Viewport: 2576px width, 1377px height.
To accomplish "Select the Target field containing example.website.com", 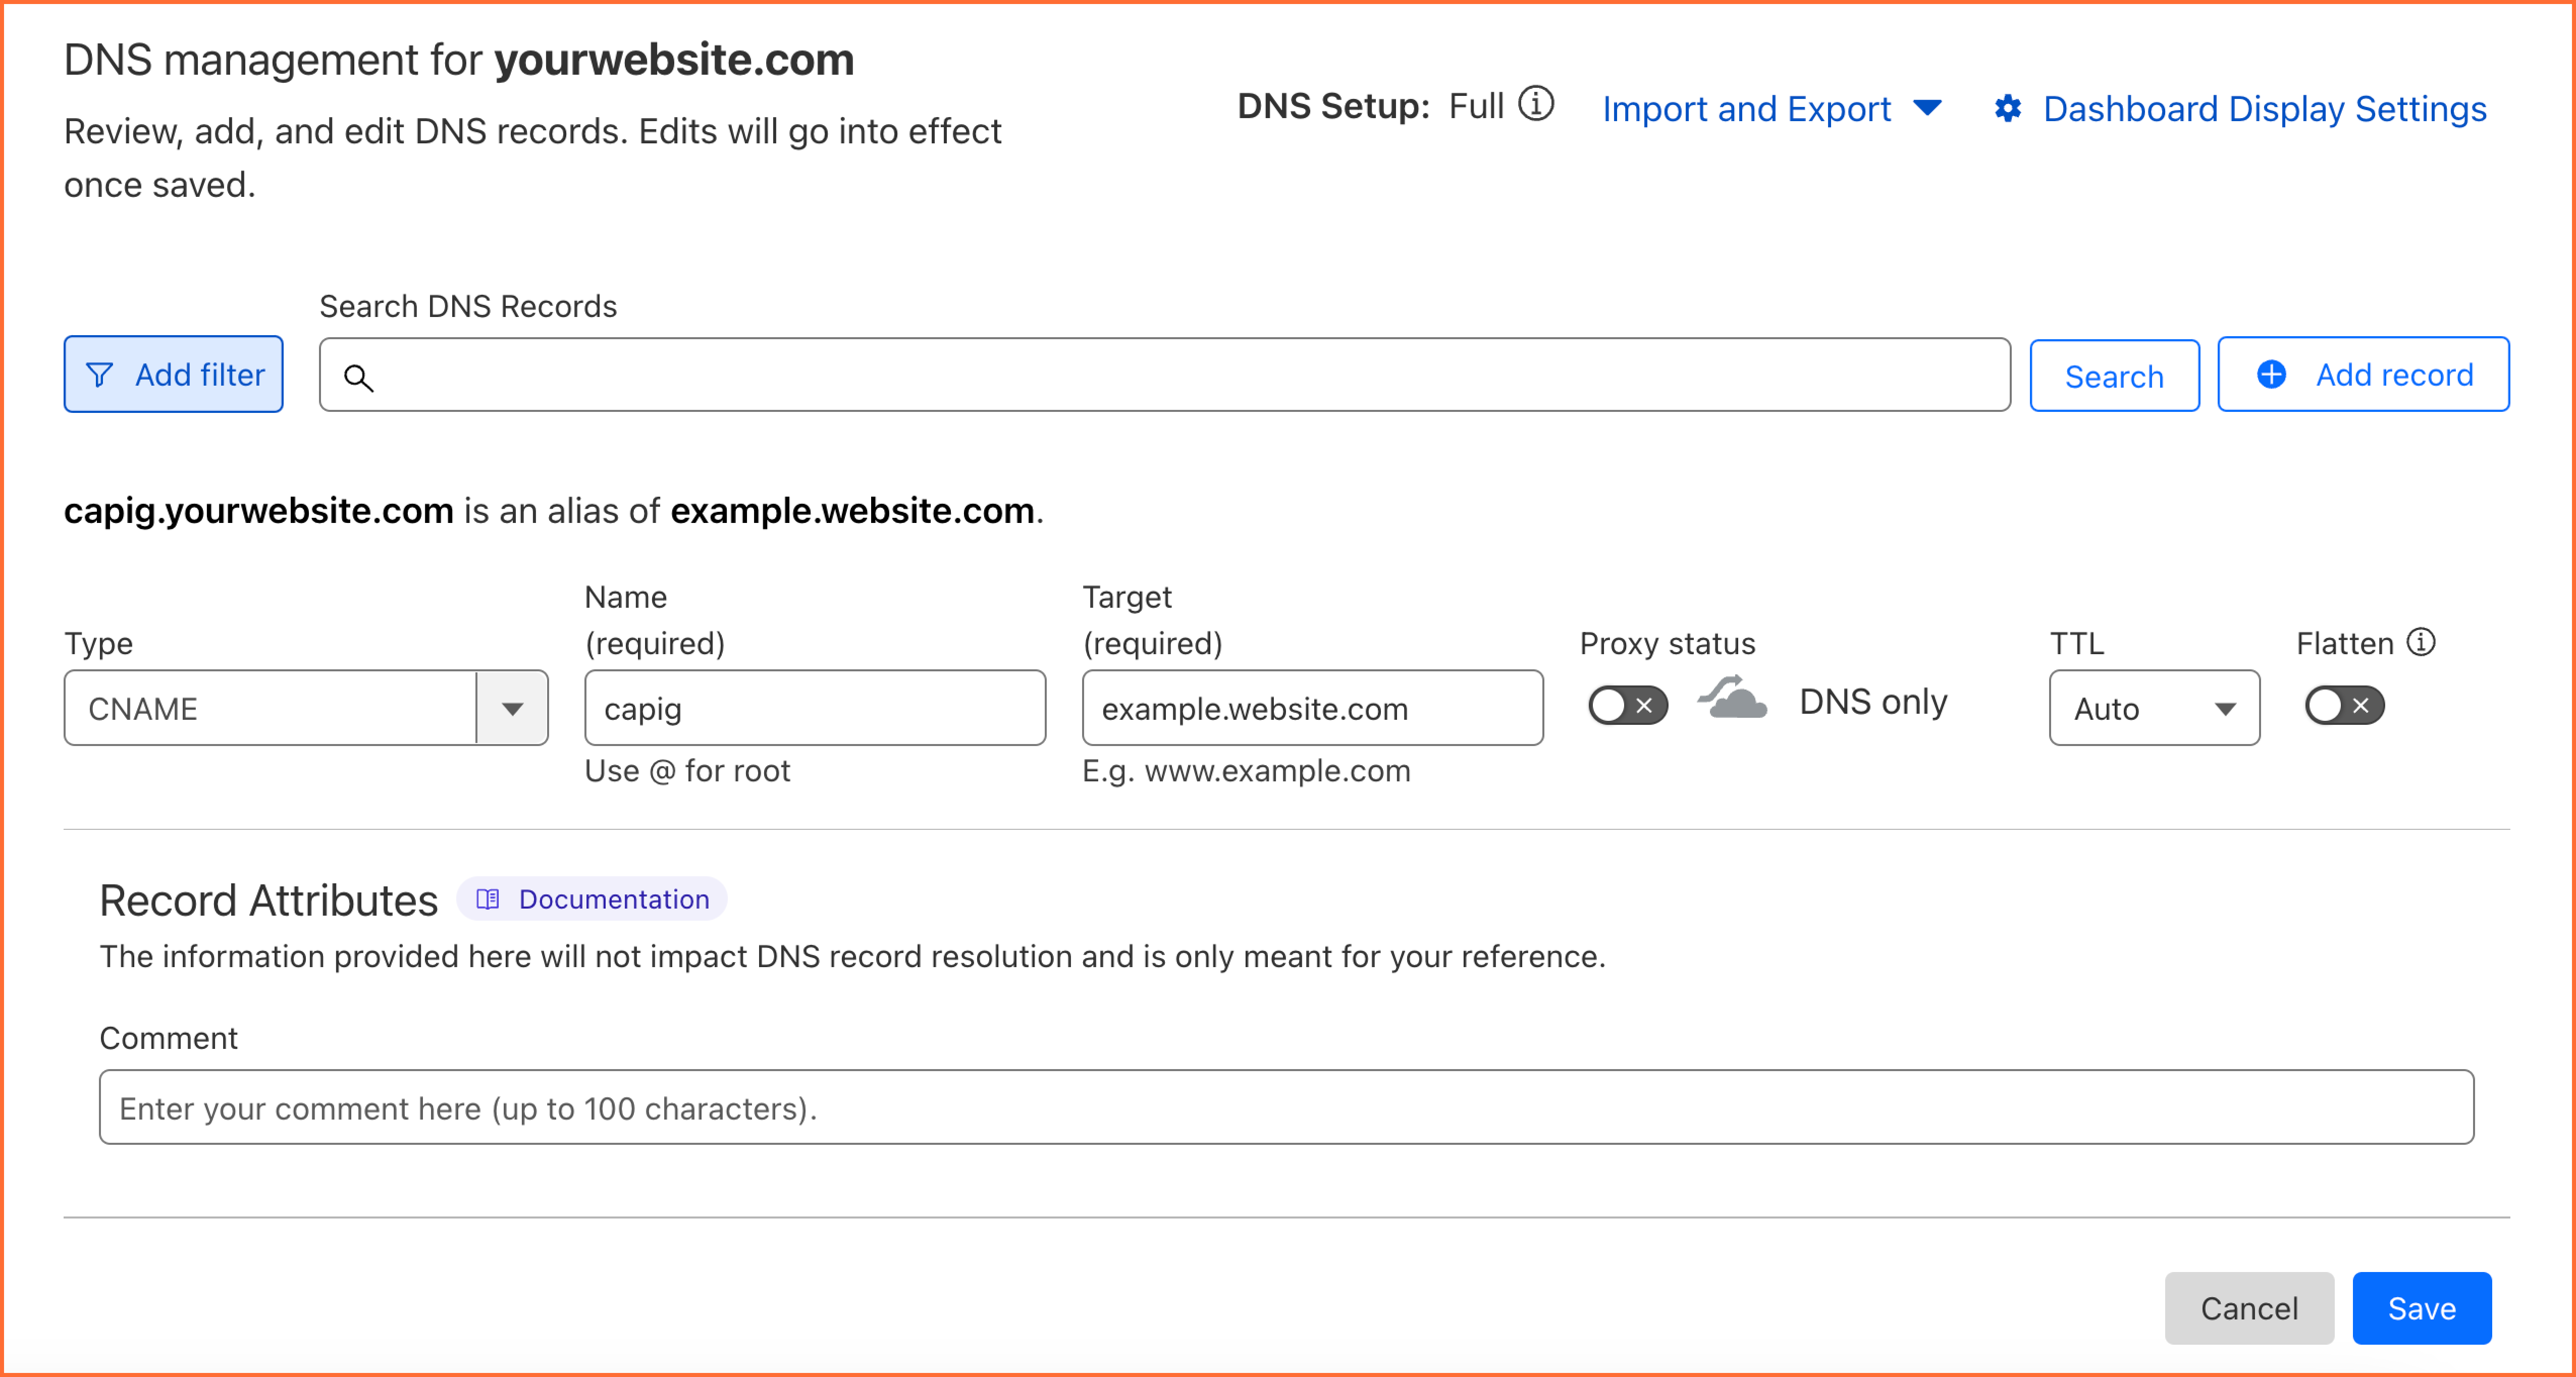I will pos(1312,708).
